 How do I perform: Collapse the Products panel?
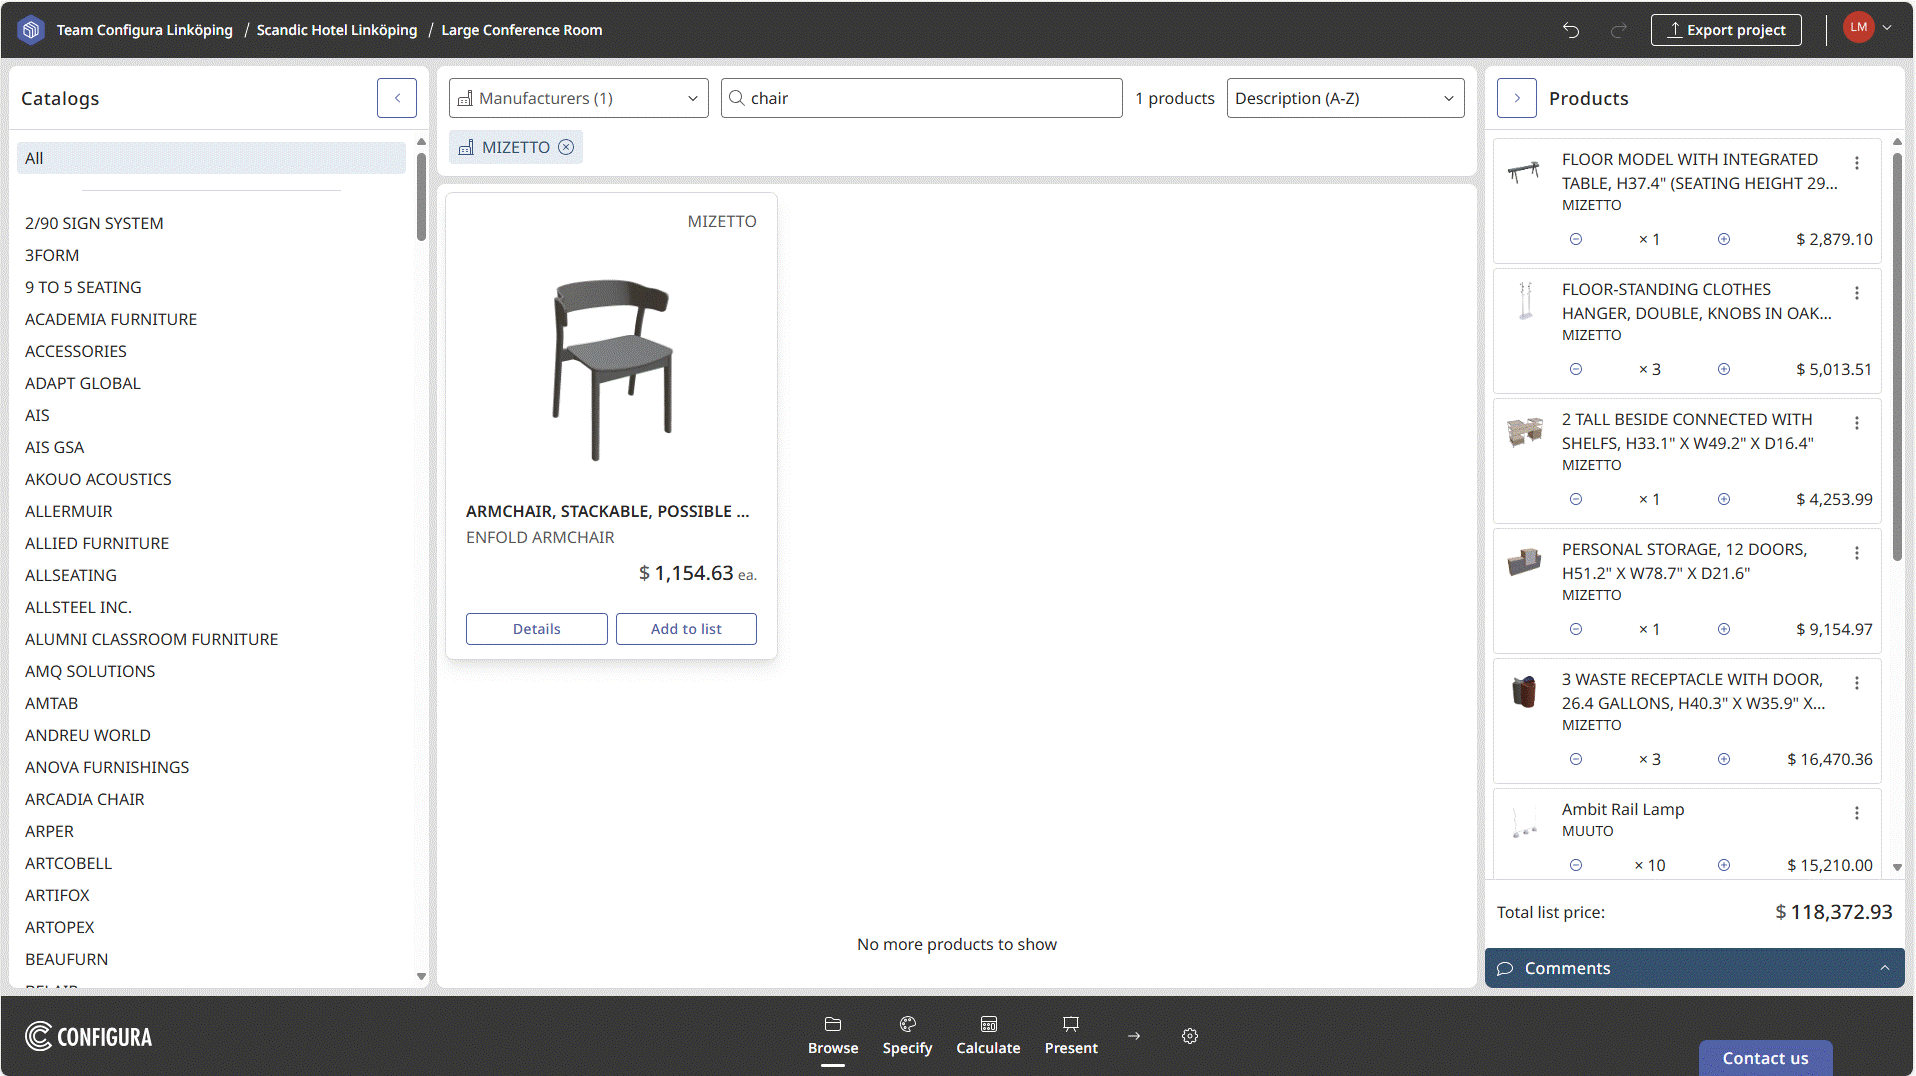pyautogui.click(x=1517, y=98)
